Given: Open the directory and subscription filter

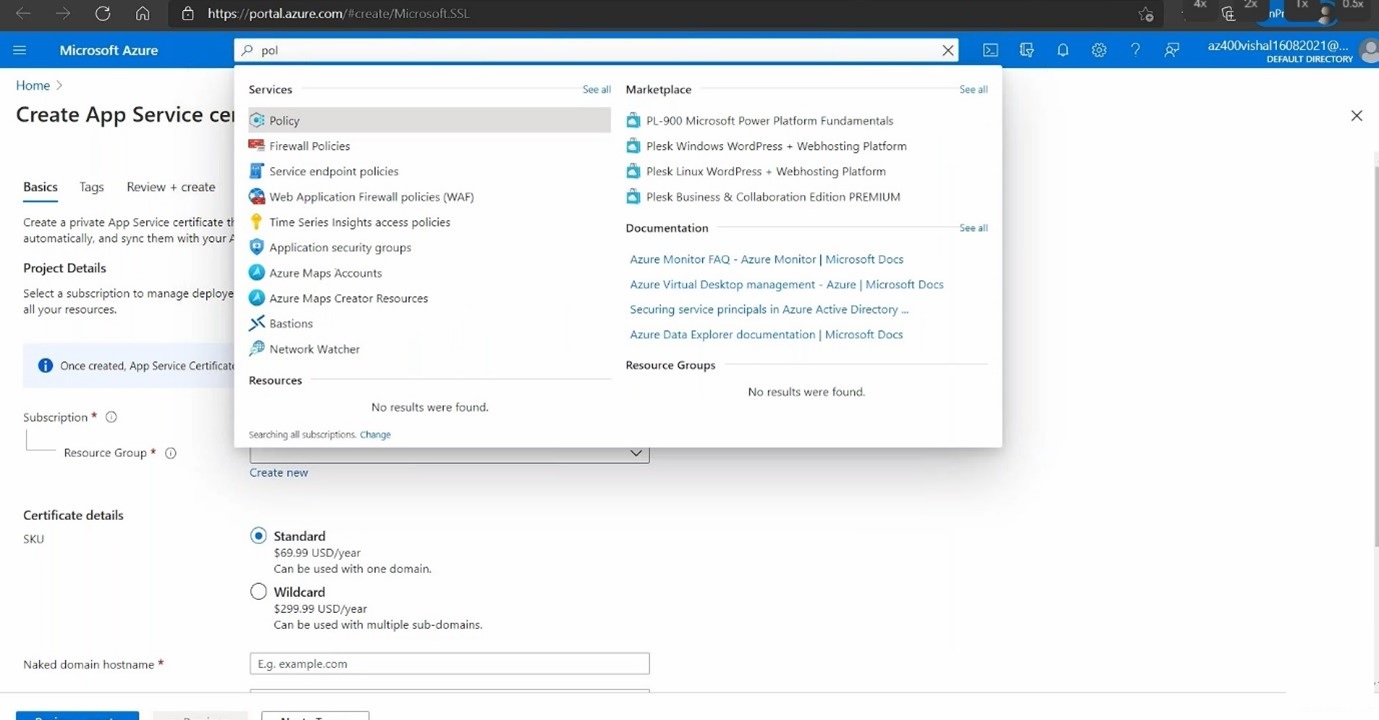Looking at the screenshot, I should 1026,50.
